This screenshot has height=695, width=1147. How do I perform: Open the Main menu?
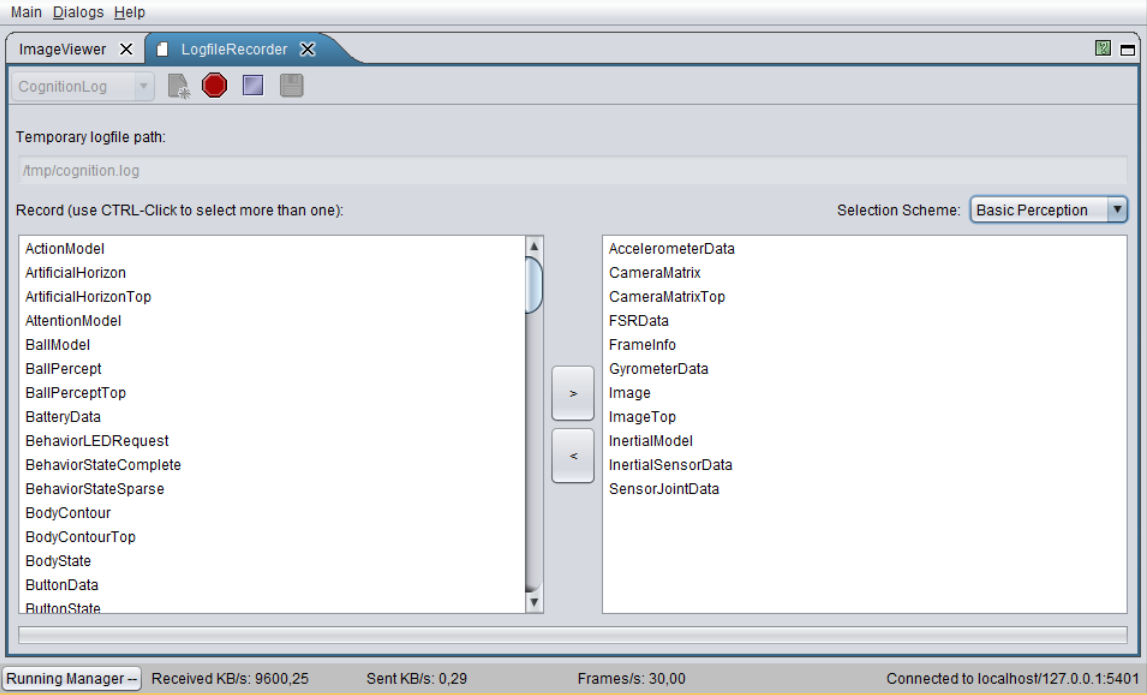[26, 12]
